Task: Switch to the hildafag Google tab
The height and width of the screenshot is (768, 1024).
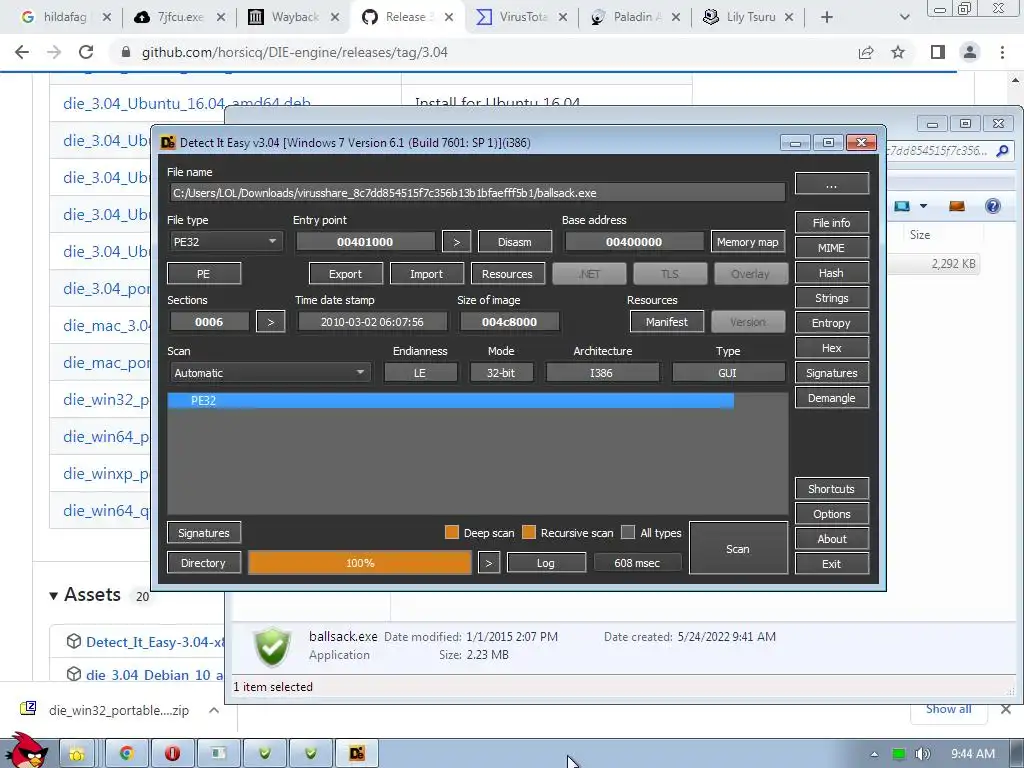Action: pos(65,17)
